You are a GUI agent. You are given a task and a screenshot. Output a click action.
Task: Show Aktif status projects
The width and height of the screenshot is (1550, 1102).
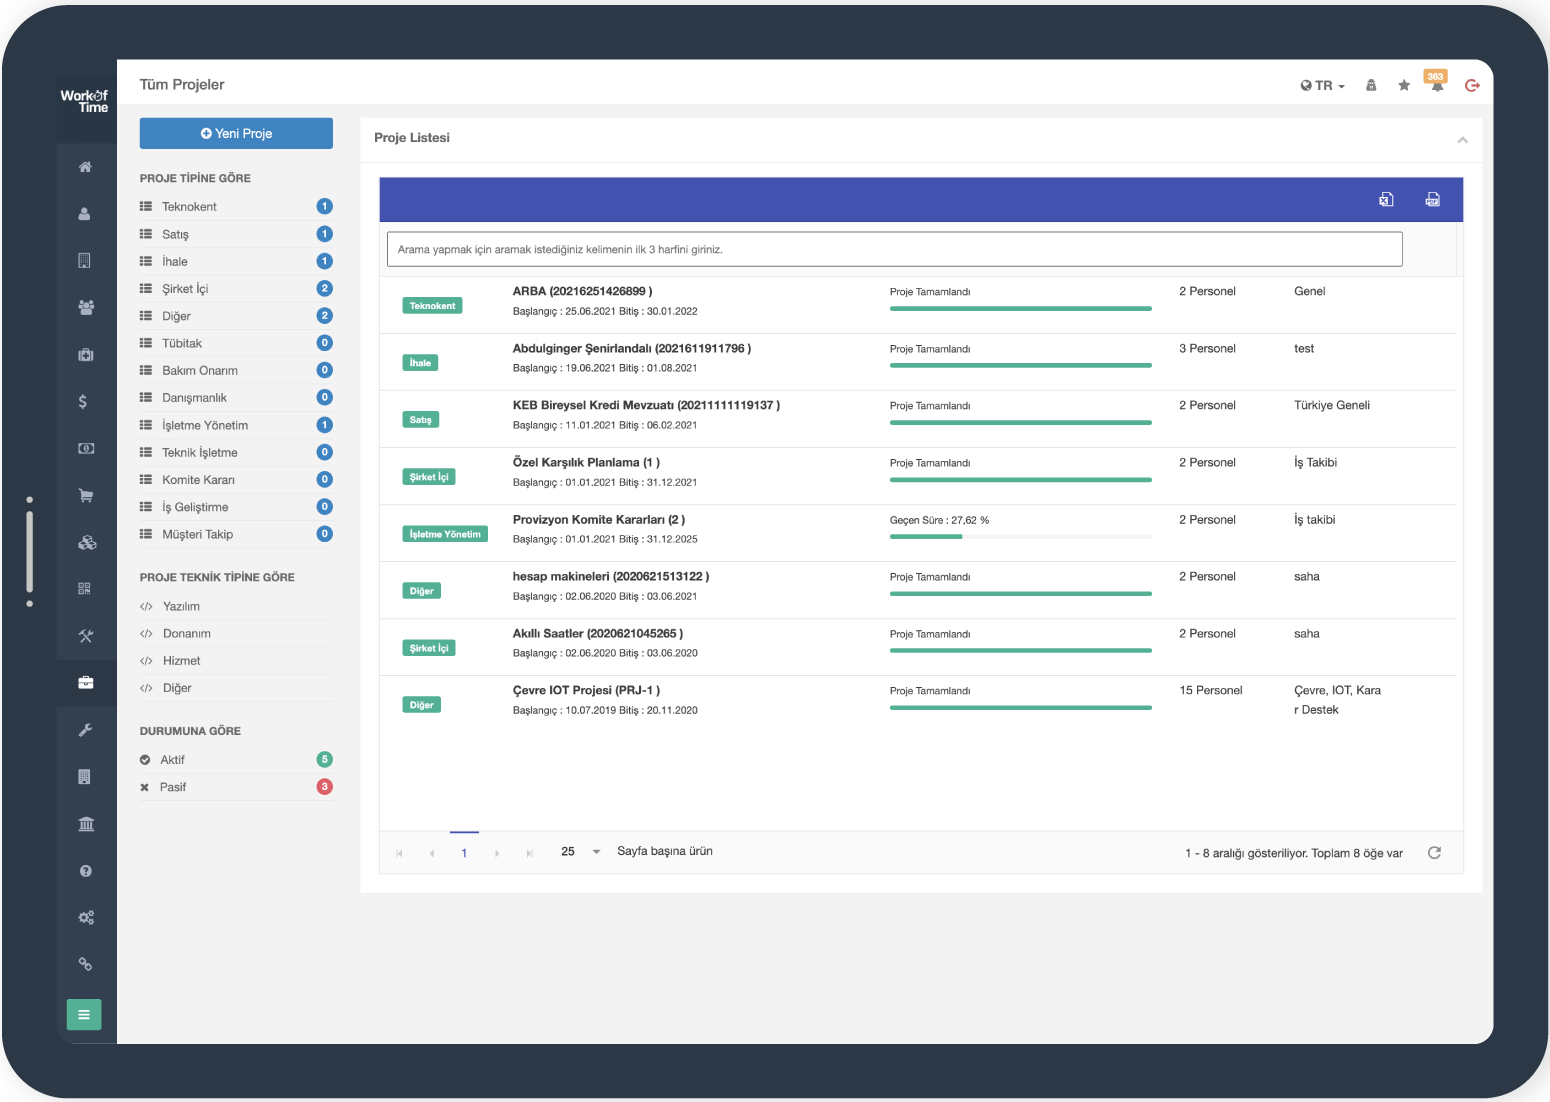point(236,759)
